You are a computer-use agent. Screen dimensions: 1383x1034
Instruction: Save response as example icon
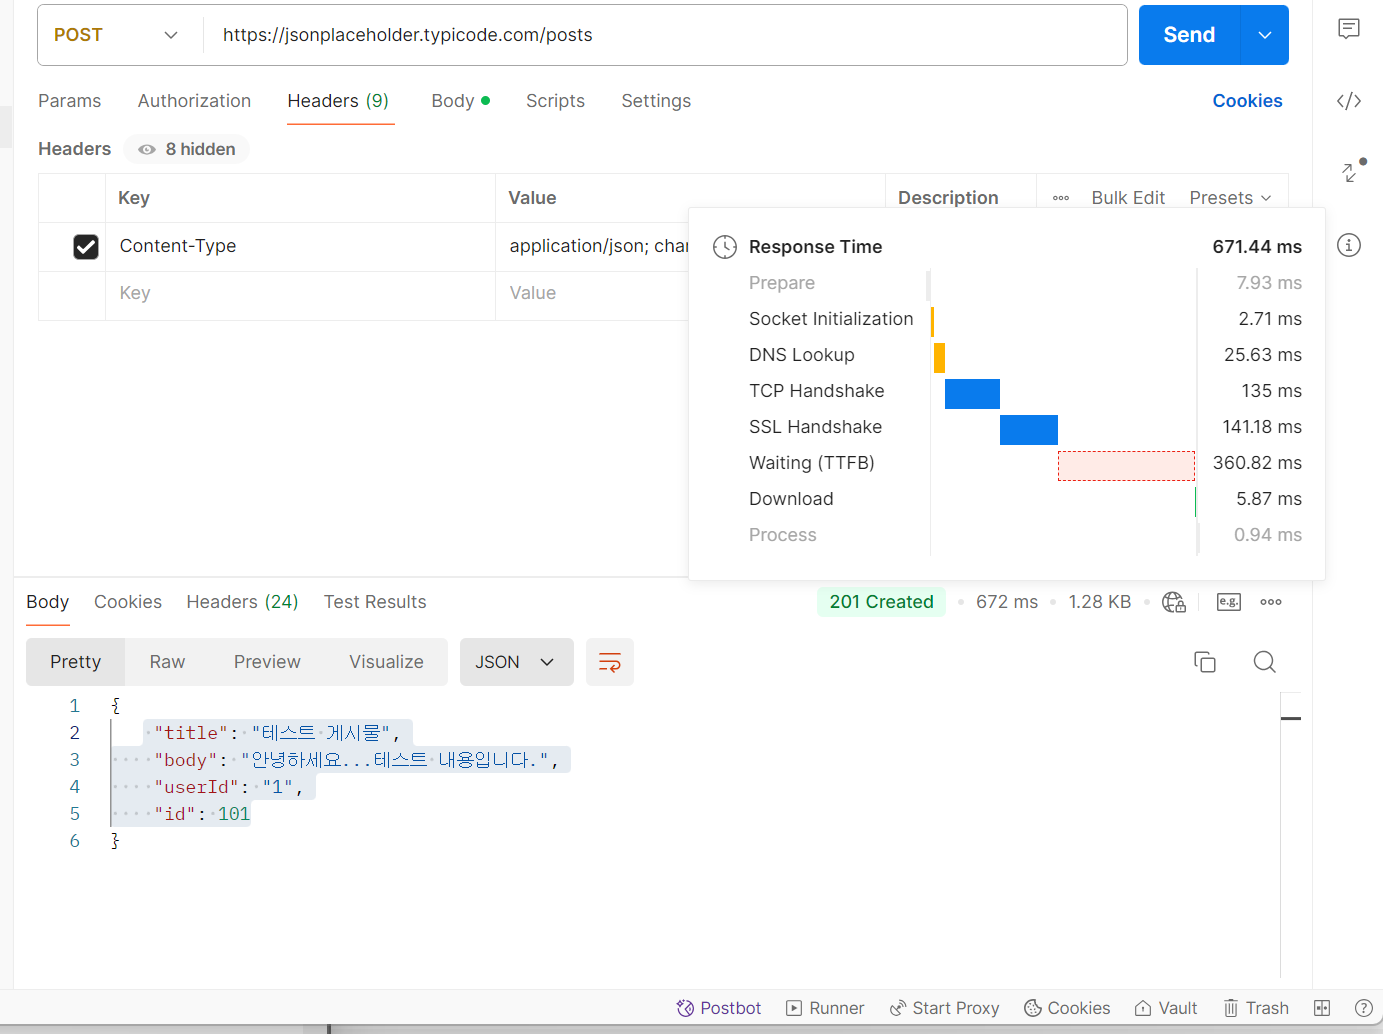pos(1229,602)
